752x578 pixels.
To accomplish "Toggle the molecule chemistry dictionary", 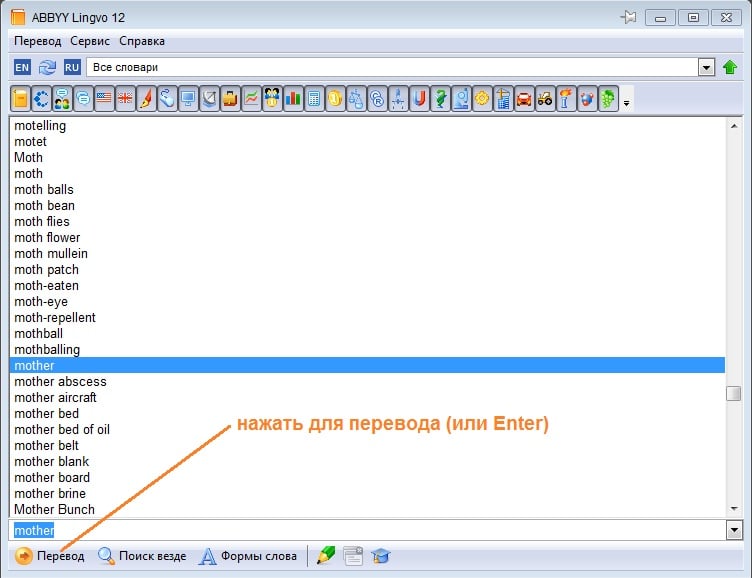I will pos(587,99).
